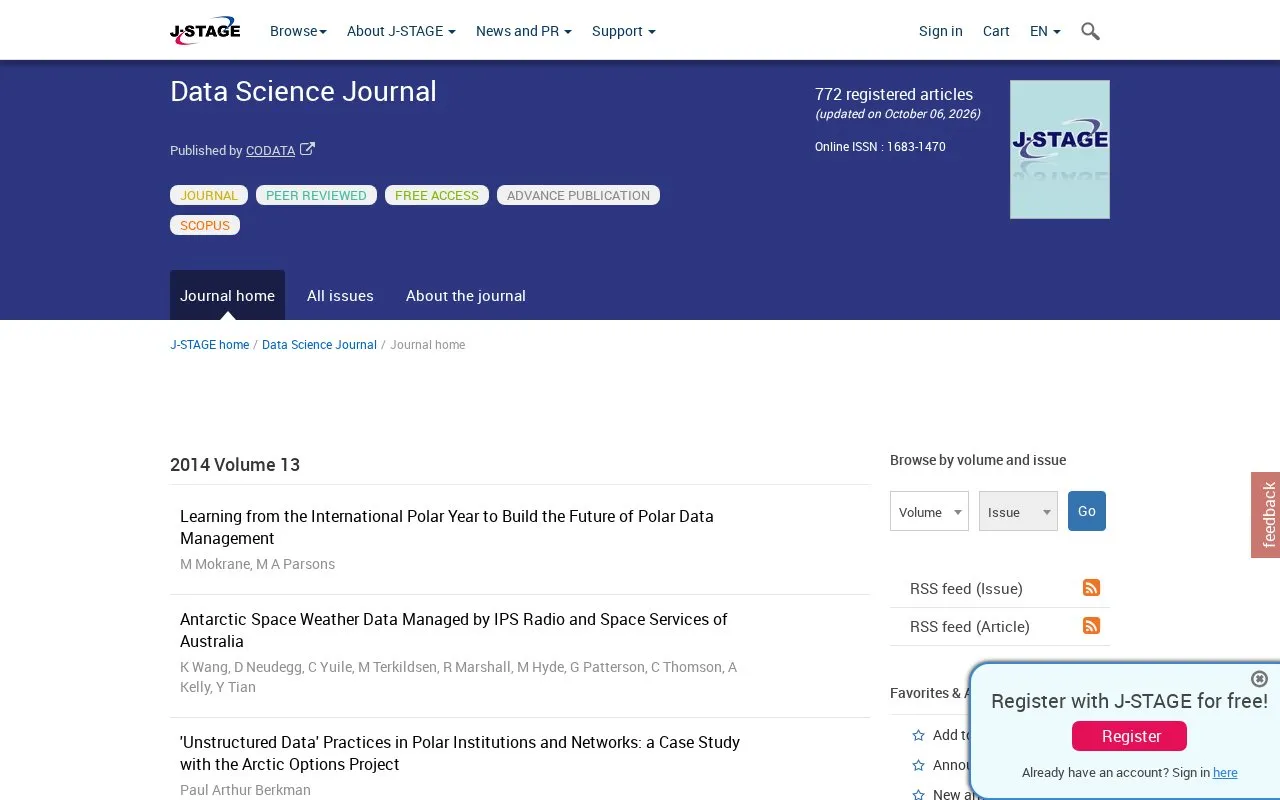Click the SCOPUS badge
The image size is (1280, 800).
[x=205, y=225]
